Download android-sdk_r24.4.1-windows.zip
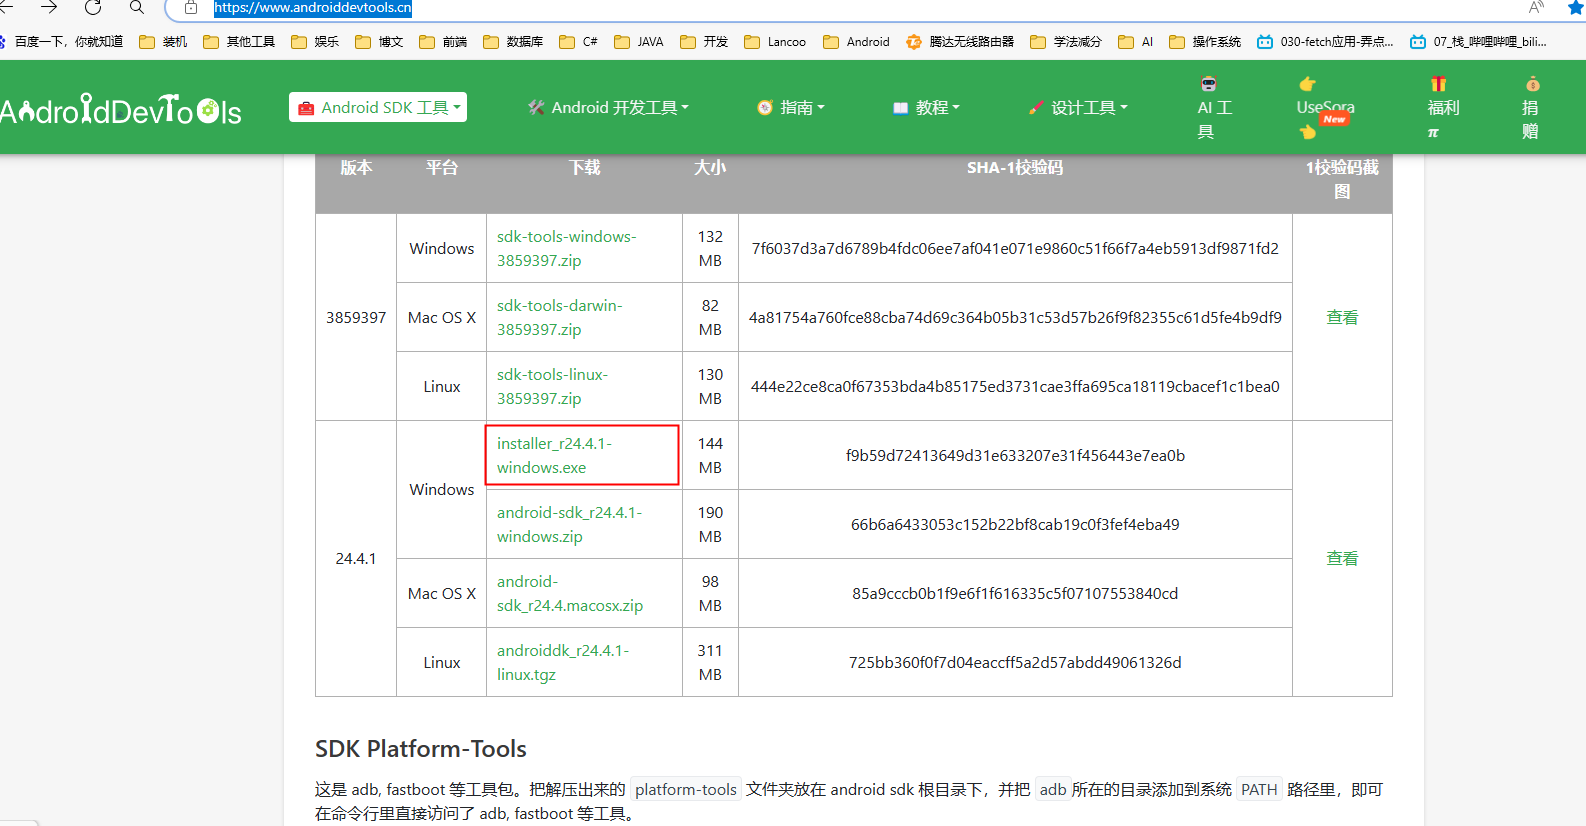The width and height of the screenshot is (1586, 826). coord(569,524)
